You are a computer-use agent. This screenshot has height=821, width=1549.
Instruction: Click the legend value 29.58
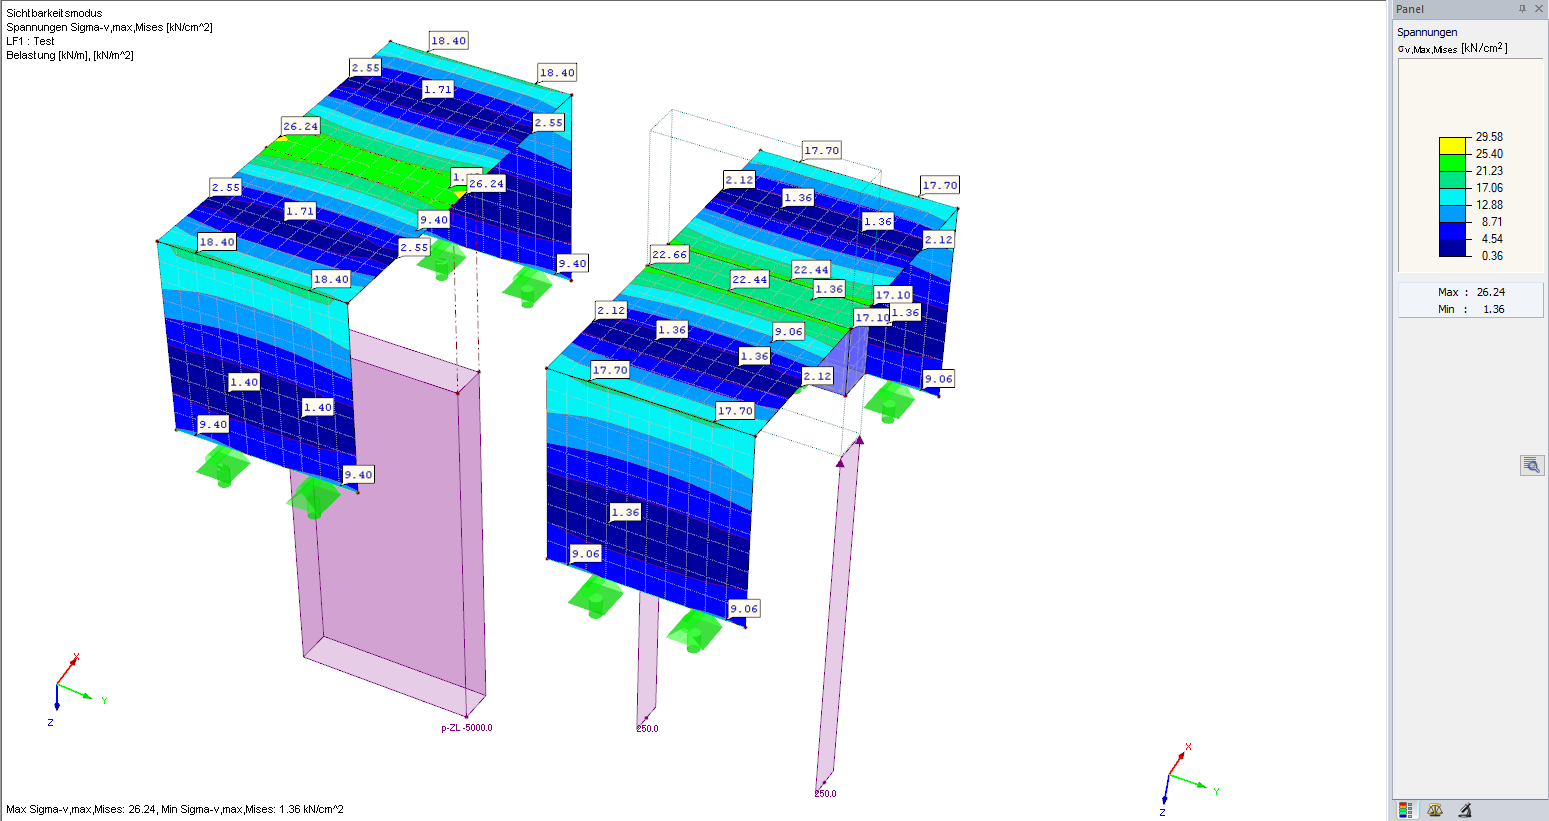[x=1489, y=137]
